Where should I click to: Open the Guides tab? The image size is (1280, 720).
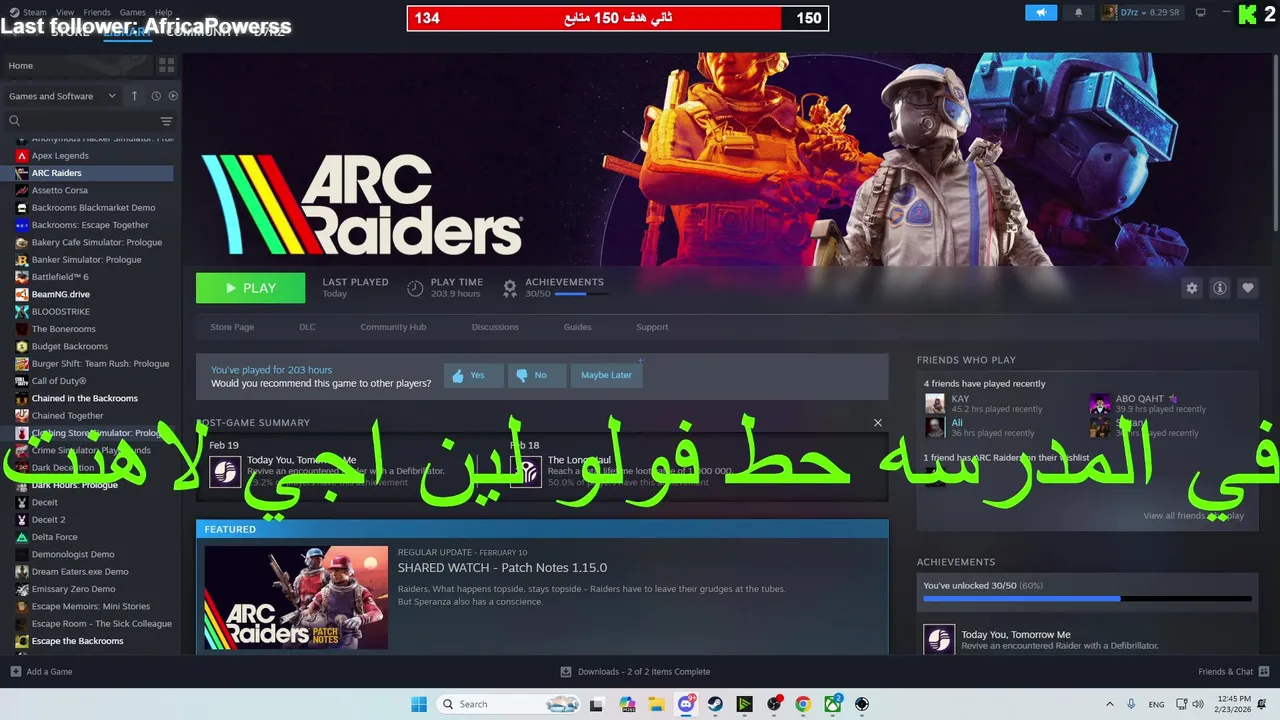pyautogui.click(x=577, y=327)
